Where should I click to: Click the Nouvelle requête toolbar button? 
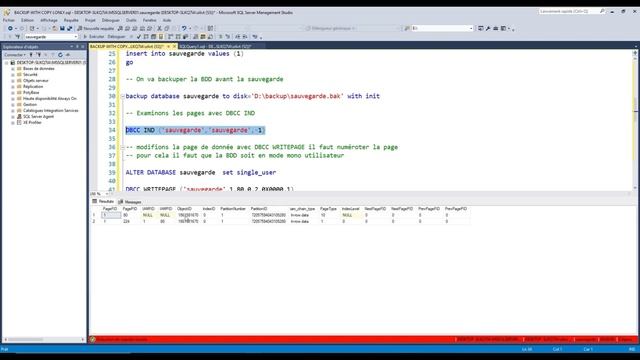click(x=96, y=29)
